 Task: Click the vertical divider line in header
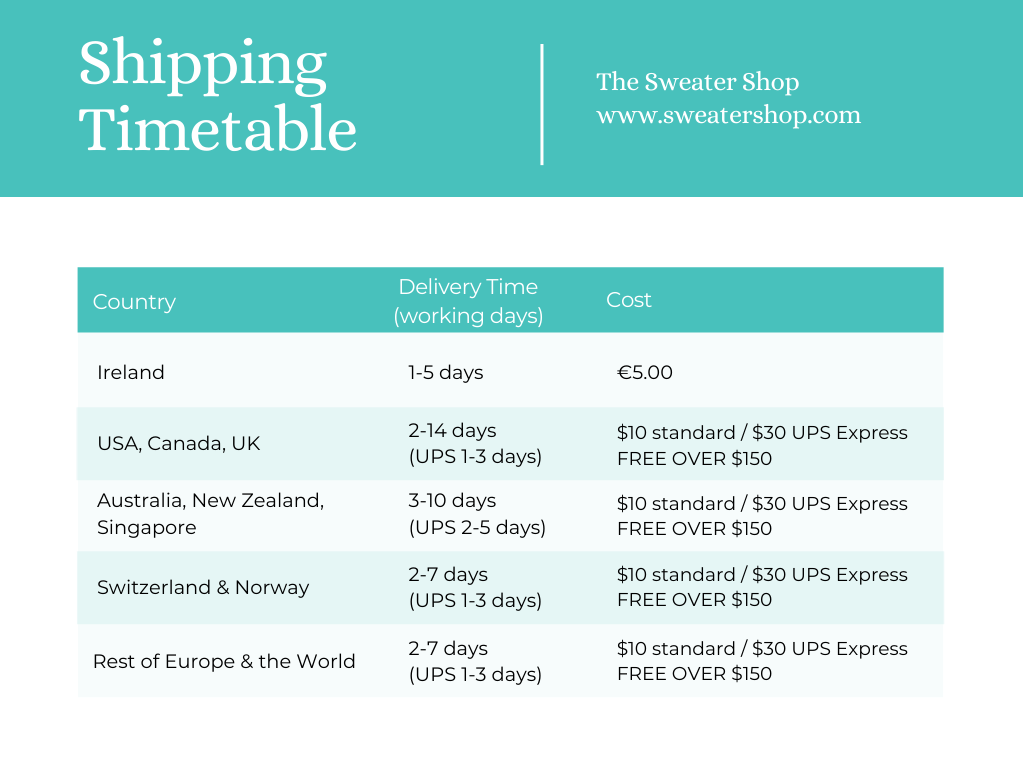click(x=542, y=104)
